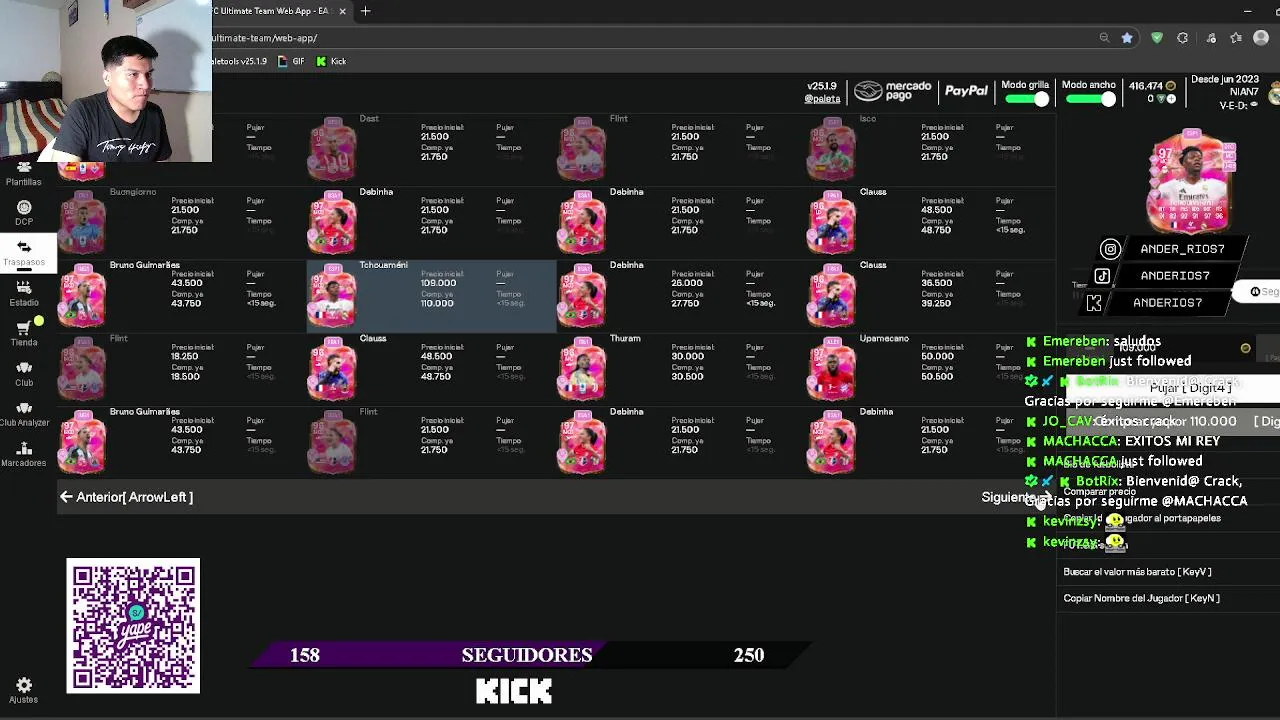Click the plus icon to add FC points
1280x720 pixels.
(1171, 99)
